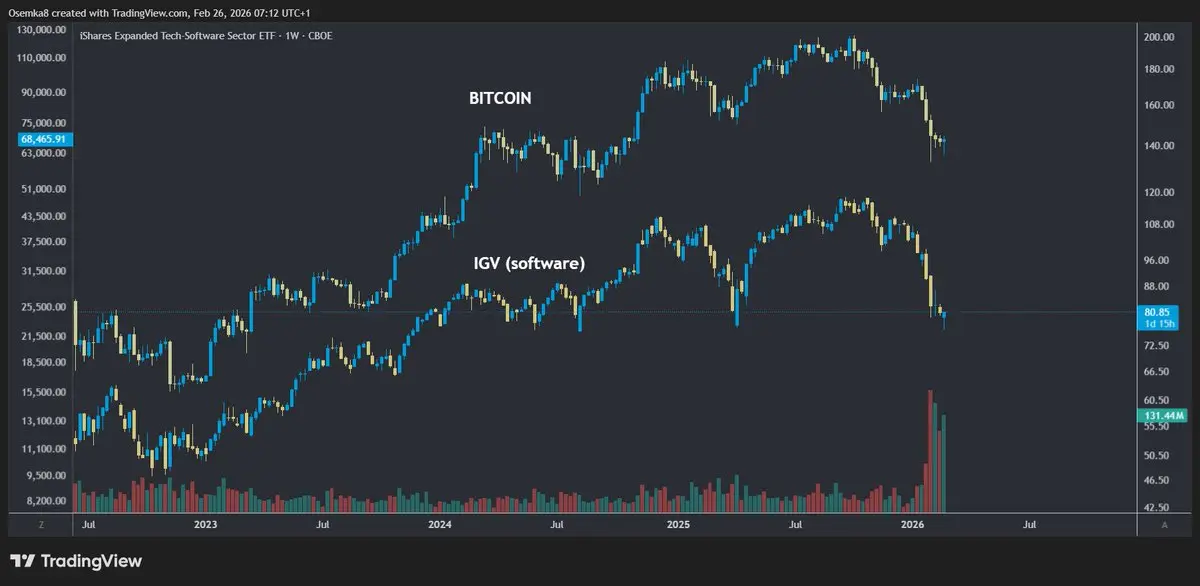Click the tallest red volume bar
Image resolution: width=1200 pixels, height=586 pixels.
pos(930,450)
